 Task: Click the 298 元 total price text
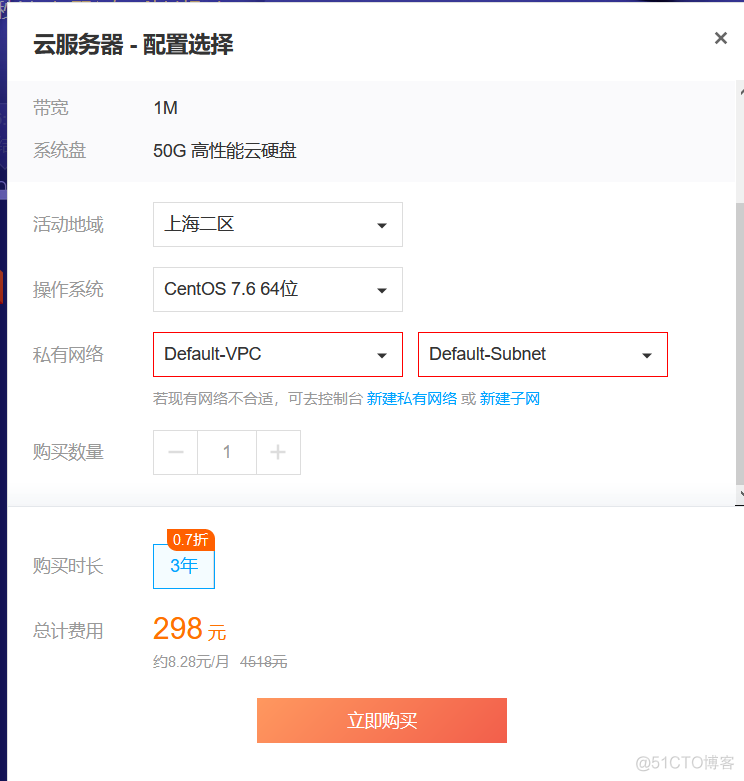[x=189, y=629]
